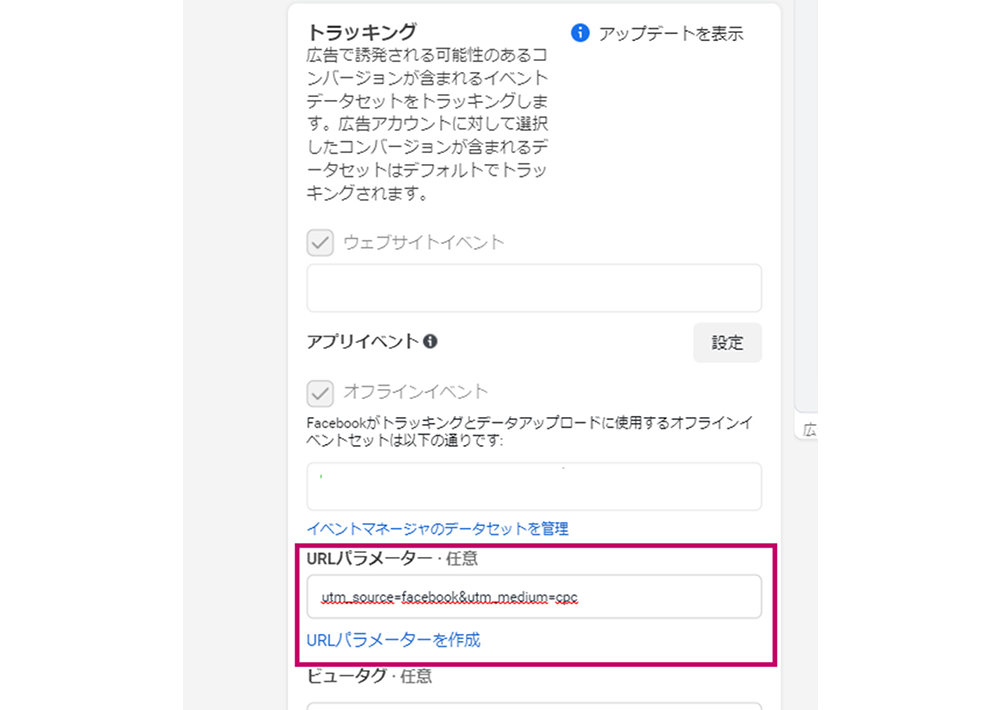Click the info icon next to アプリイベント
This screenshot has width=1000, height=710.
pyautogui.click(x=430, y=341)
